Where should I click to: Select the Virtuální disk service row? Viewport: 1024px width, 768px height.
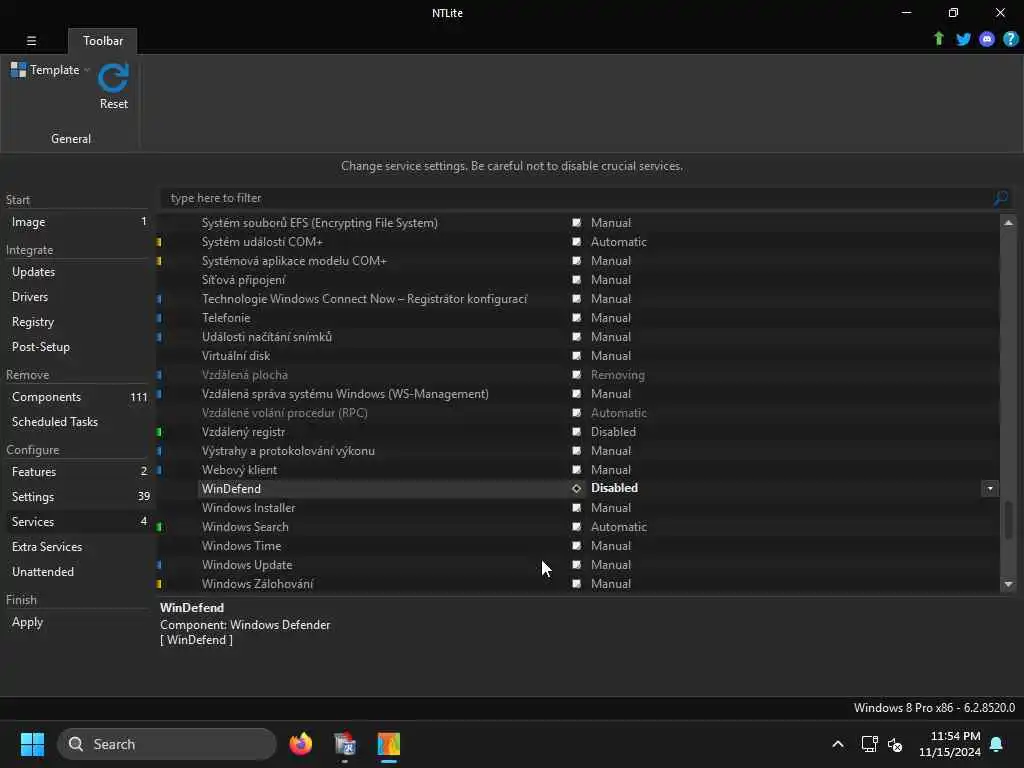[577, 355]
